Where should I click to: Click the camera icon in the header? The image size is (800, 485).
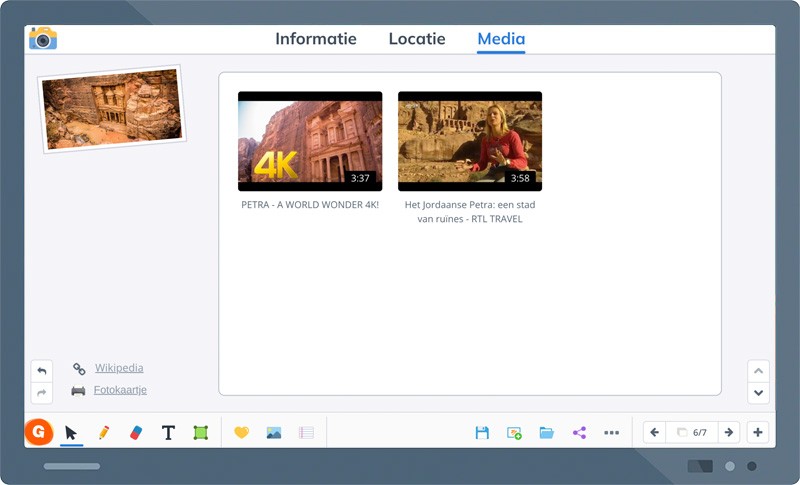[x=43, y=38]
